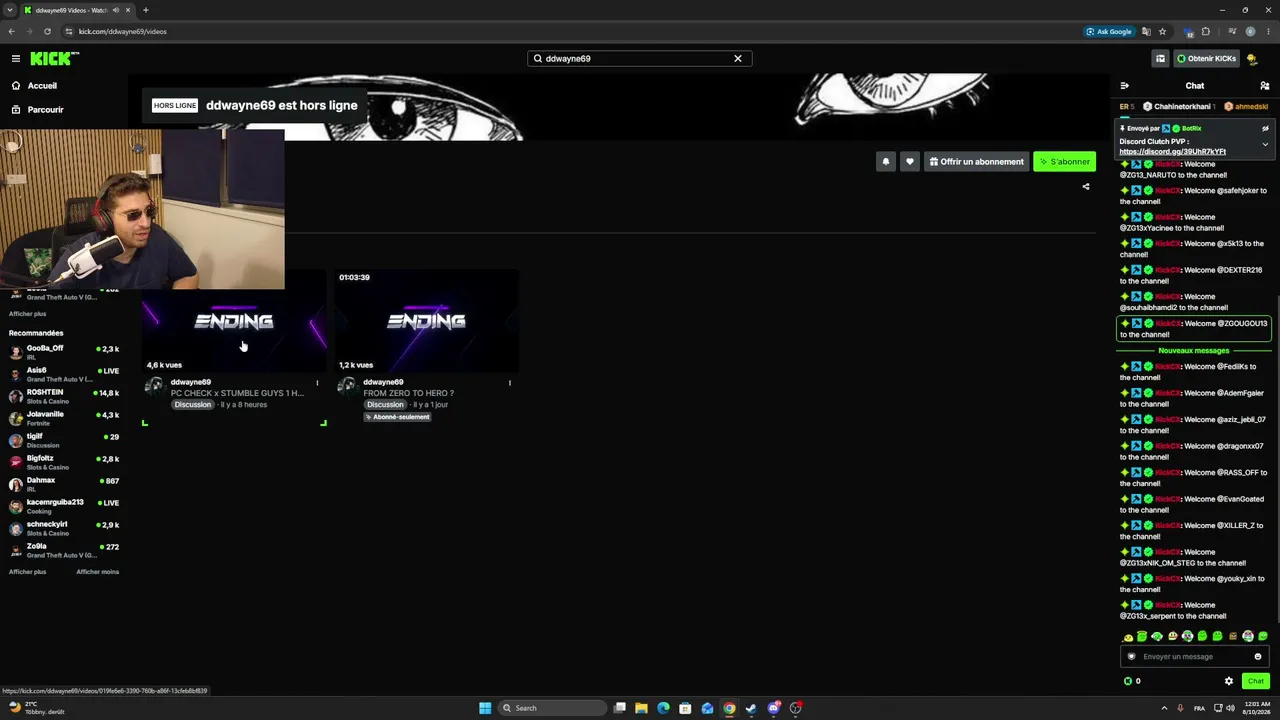Switch the FRA input language
Screen dimensions: 1280x720
1199,708
